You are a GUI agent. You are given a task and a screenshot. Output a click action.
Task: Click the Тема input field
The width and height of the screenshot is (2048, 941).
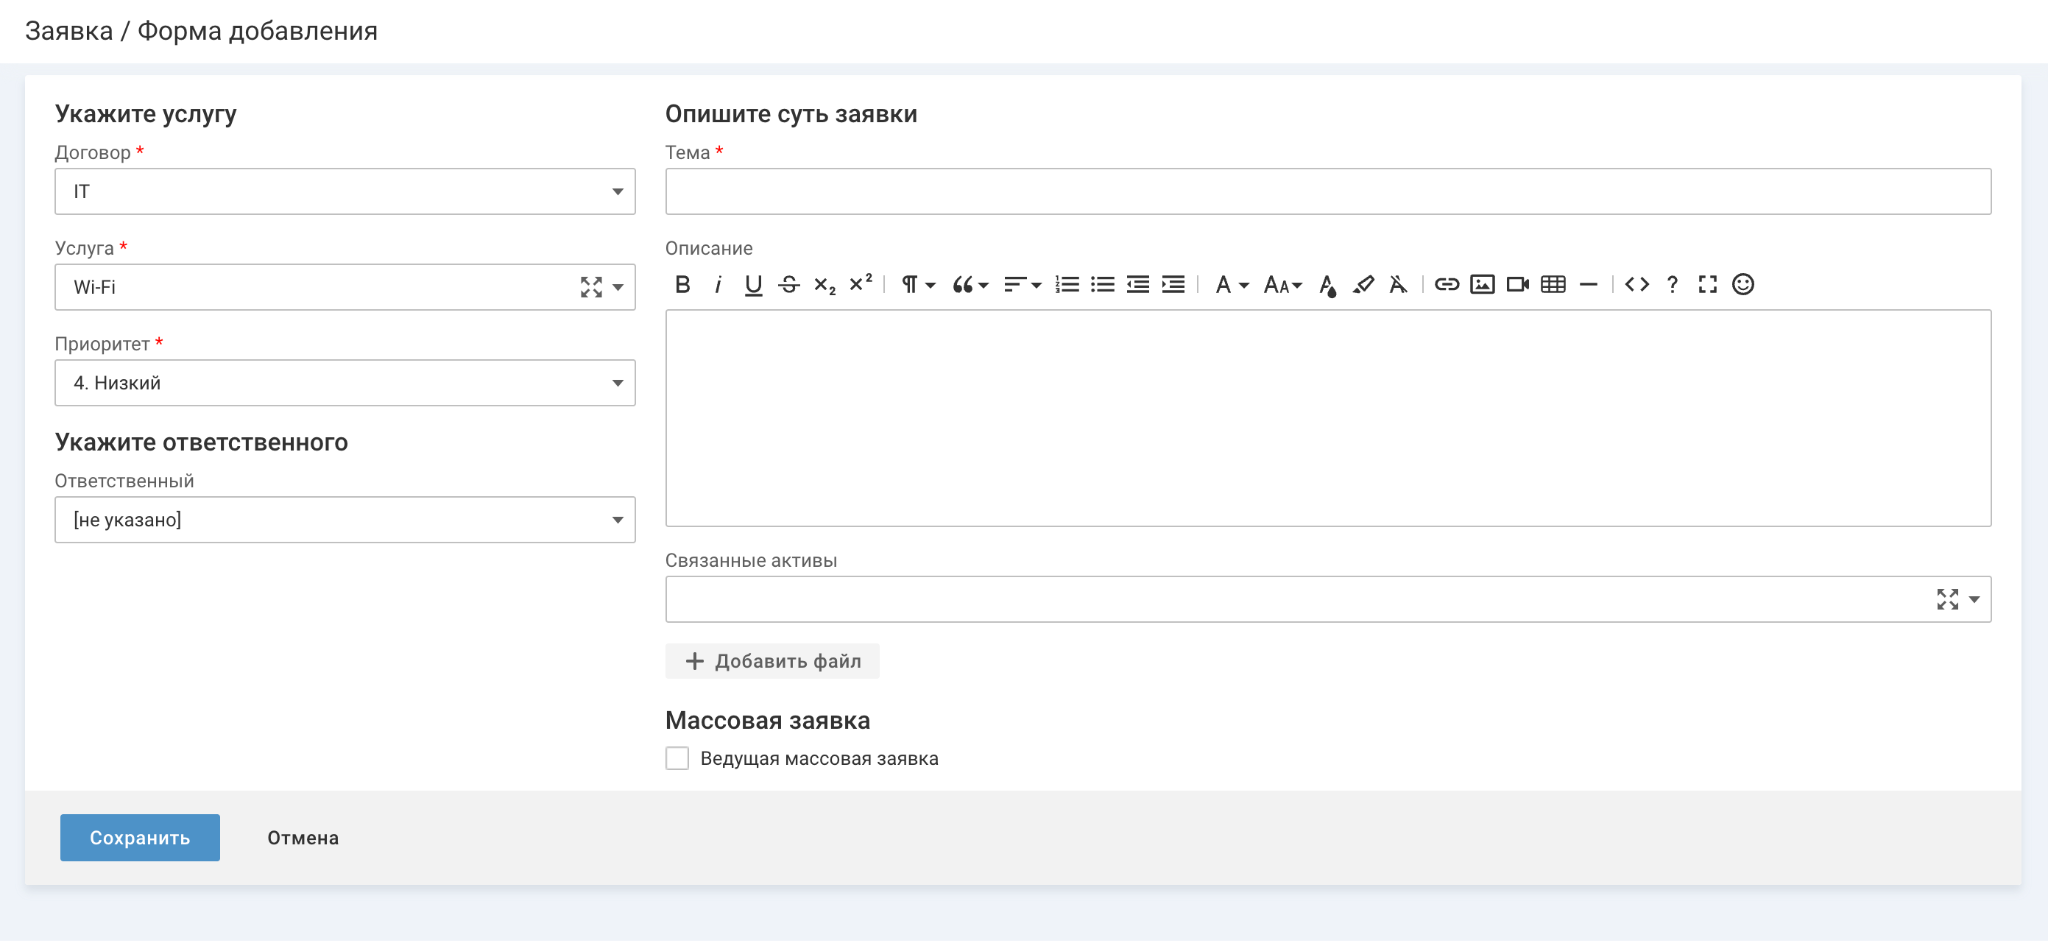1327,192
